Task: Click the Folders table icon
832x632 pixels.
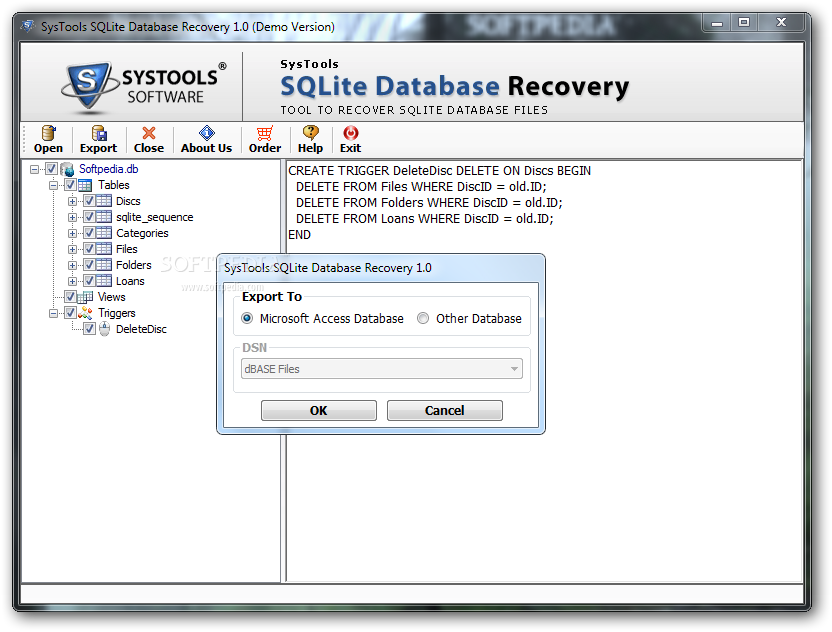Action: pos(103,265)
